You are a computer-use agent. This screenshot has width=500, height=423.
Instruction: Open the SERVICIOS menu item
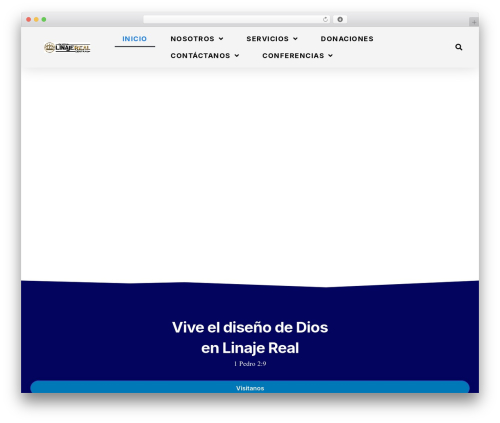[x=267, y=39]
